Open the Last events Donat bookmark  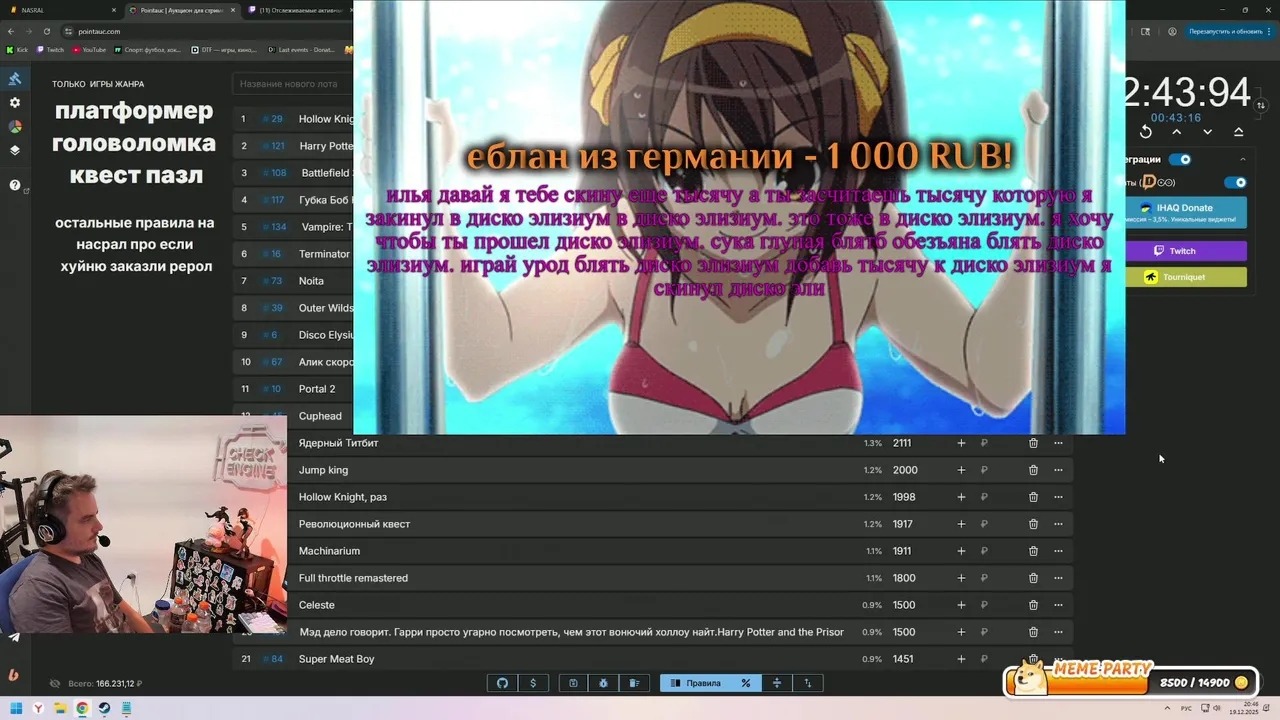[301, 49]
